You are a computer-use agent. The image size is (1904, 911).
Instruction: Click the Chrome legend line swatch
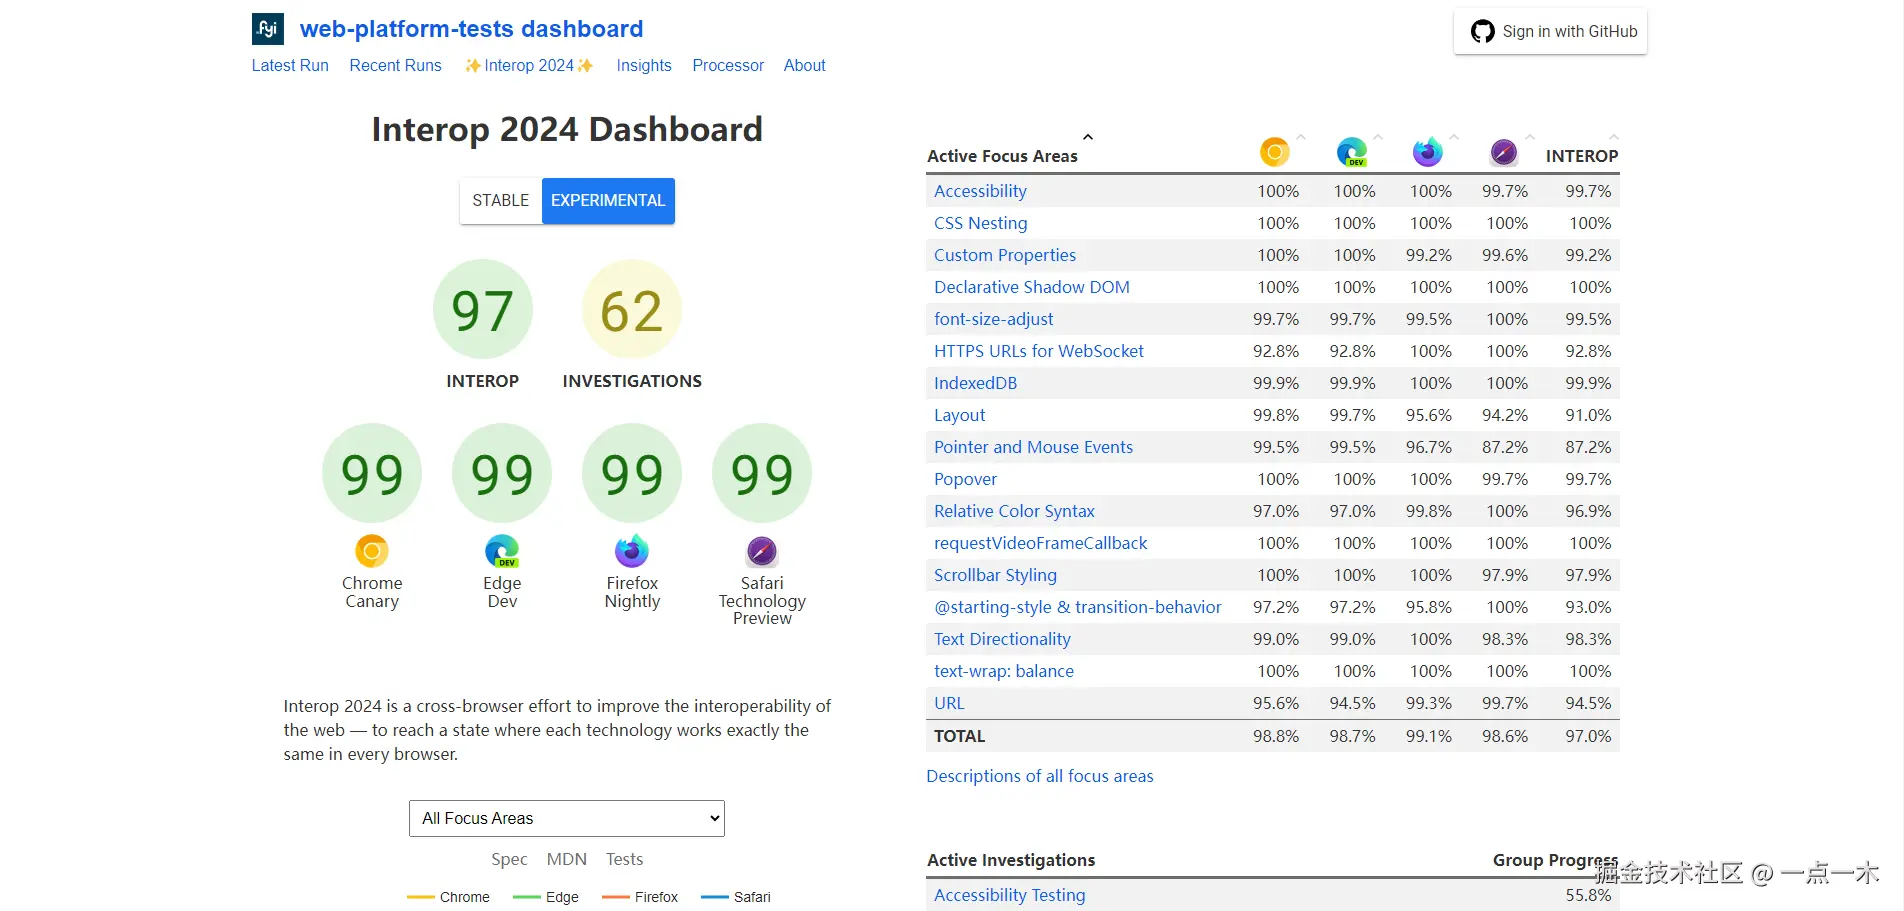(421, 897)
